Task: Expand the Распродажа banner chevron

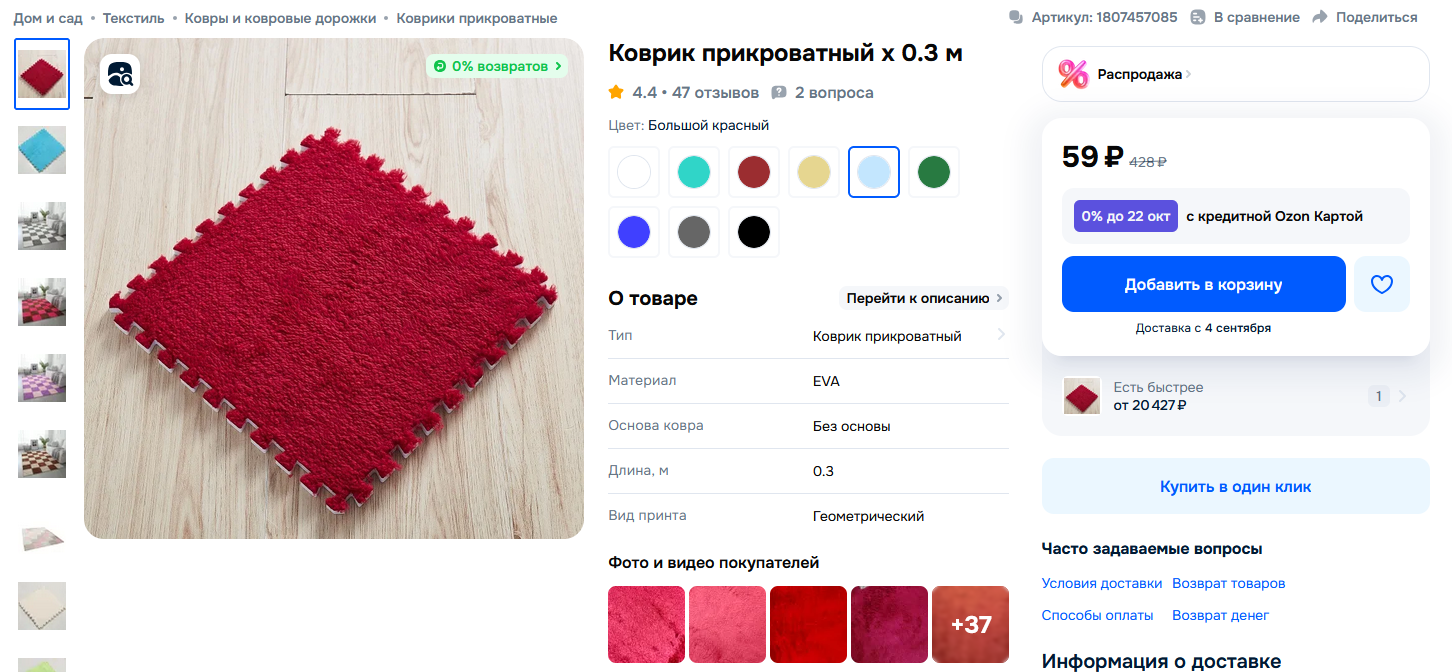Action: [1189, 74]
